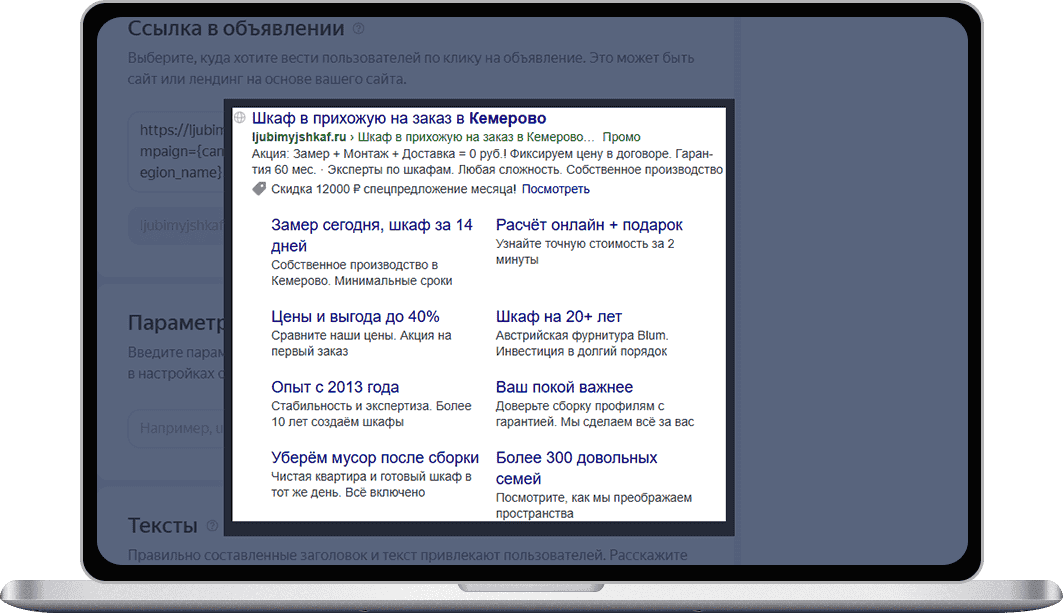
Task: Select the Опыт с 2013 года sitelink
Action: click(x=335, y=387)
